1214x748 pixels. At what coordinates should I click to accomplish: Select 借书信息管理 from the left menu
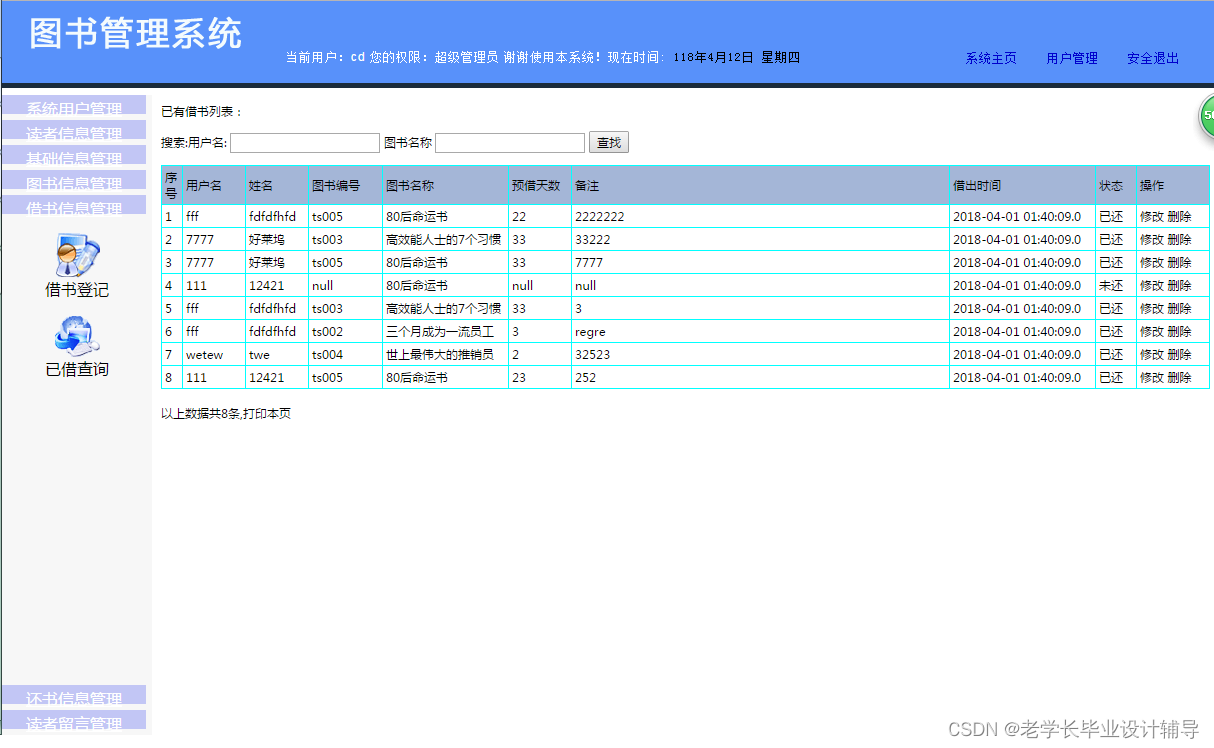pos(75,207)
